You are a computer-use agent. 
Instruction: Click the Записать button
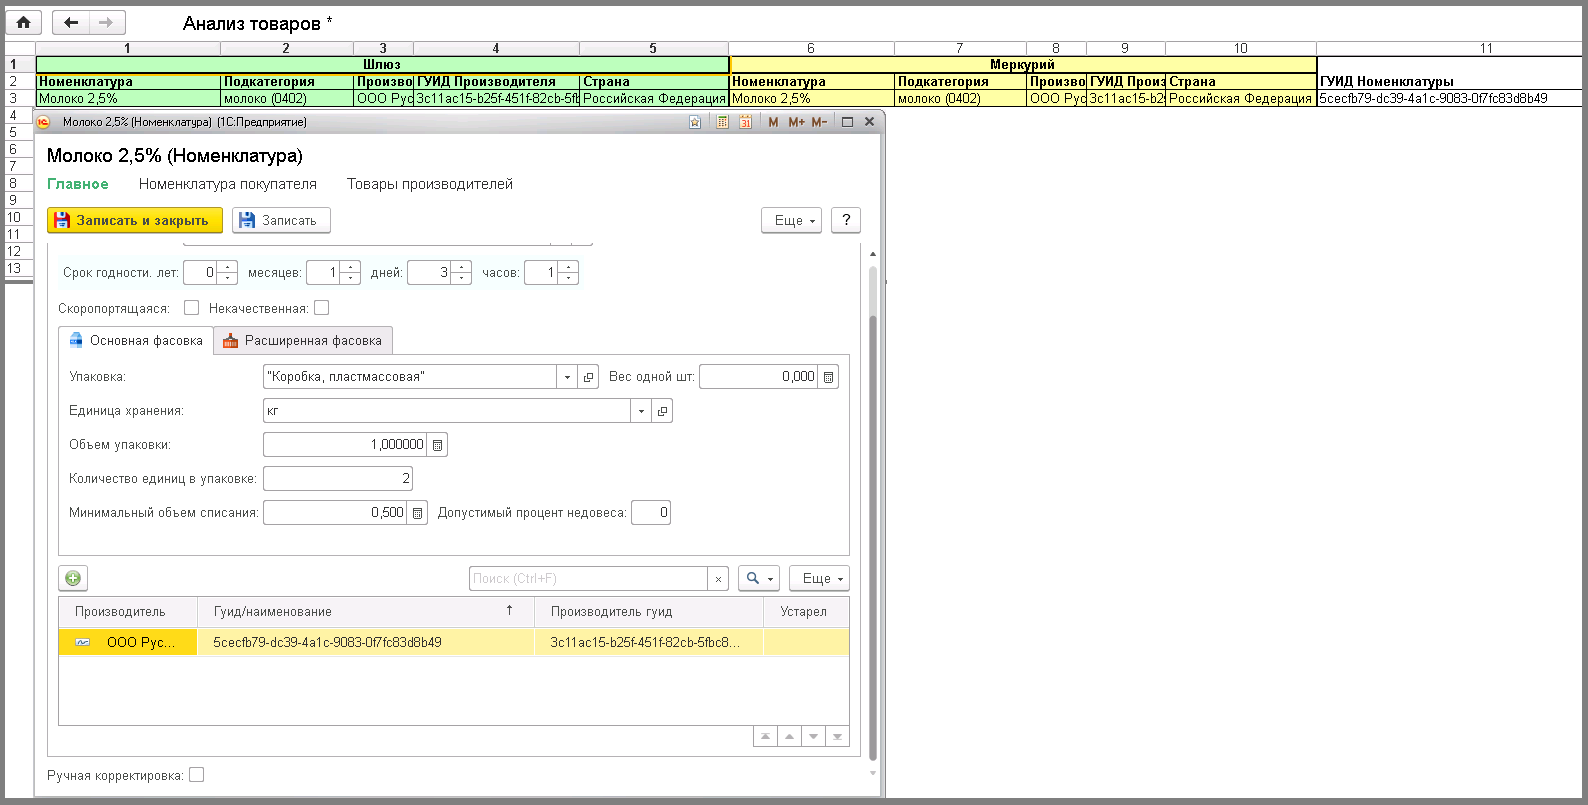(x=281, y=220)
